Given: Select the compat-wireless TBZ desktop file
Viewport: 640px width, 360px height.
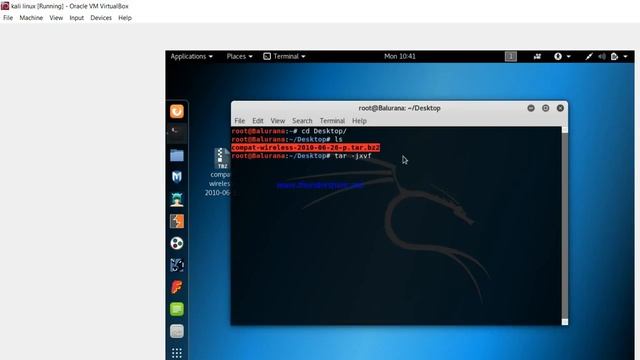Looking at the screenshot, I should 221,172.
